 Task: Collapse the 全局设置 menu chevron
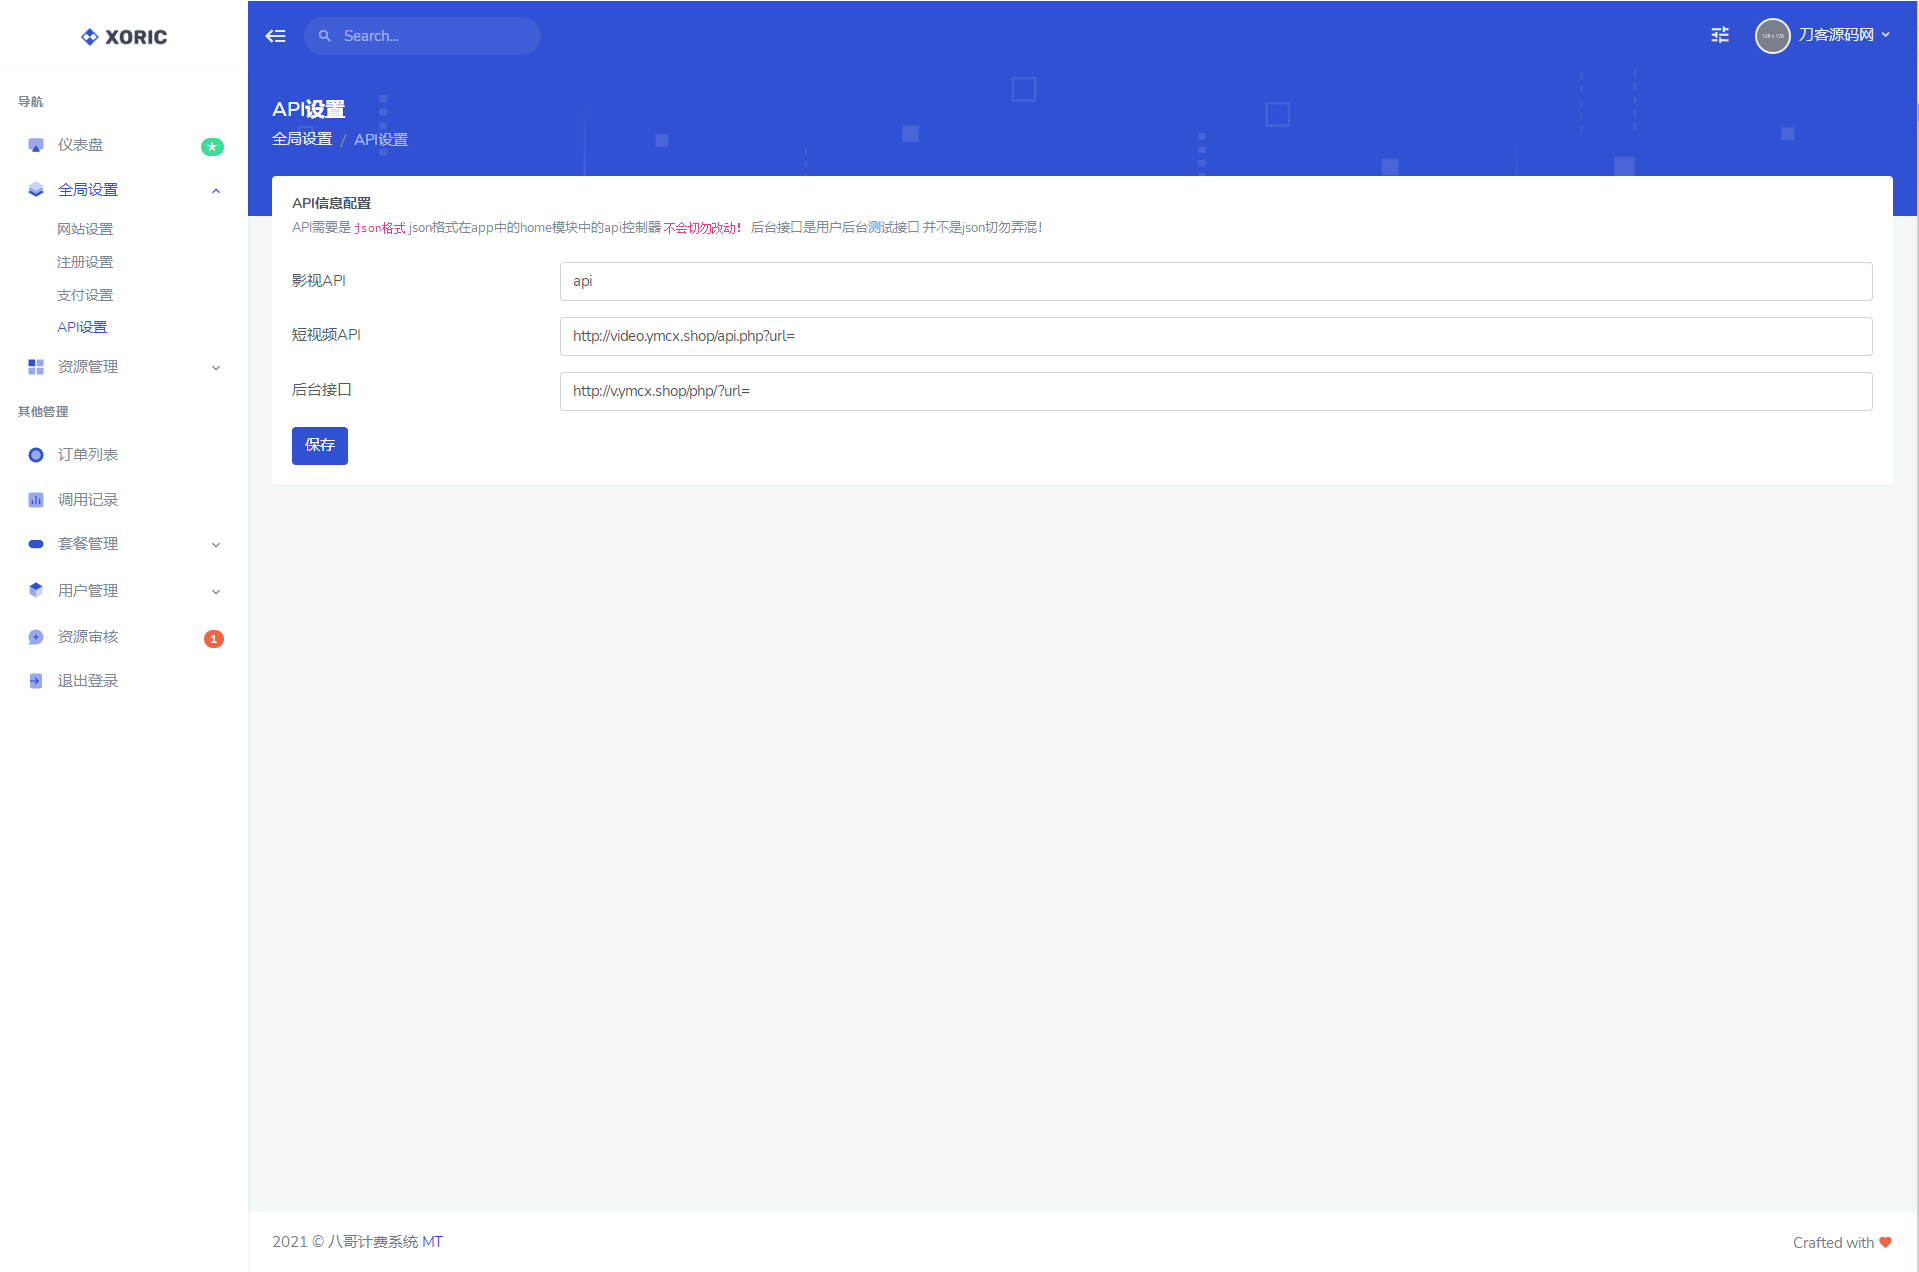click(216, 190)
